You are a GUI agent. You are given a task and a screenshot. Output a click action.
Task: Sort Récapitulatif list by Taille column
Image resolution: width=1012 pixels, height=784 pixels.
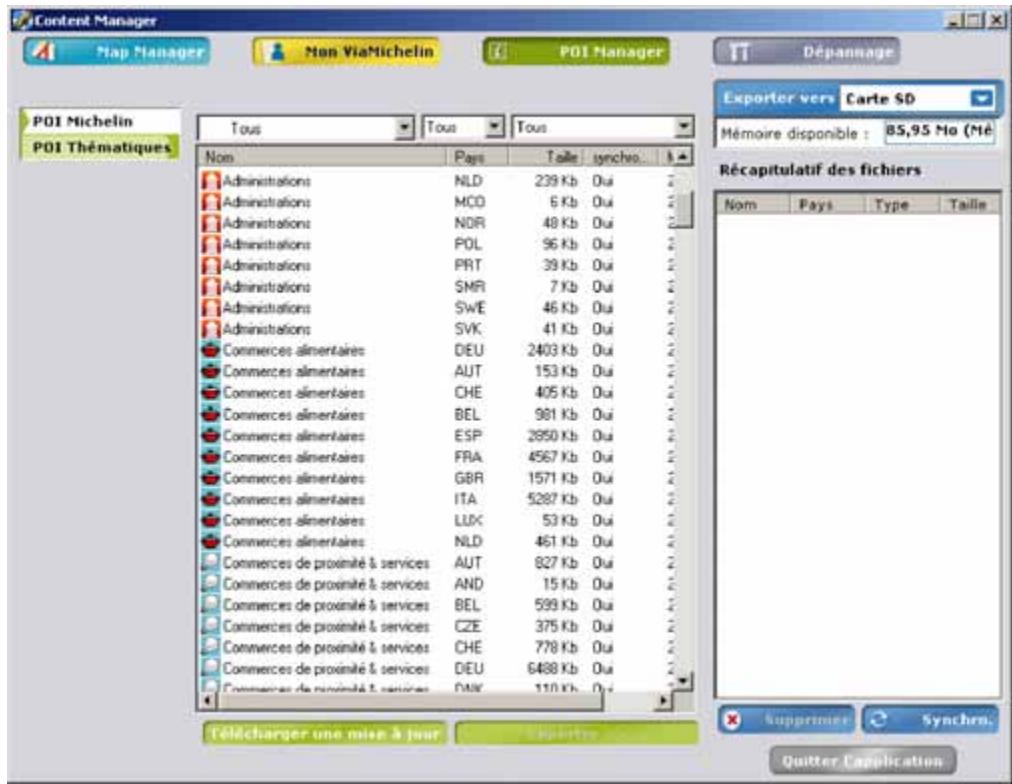969,205
